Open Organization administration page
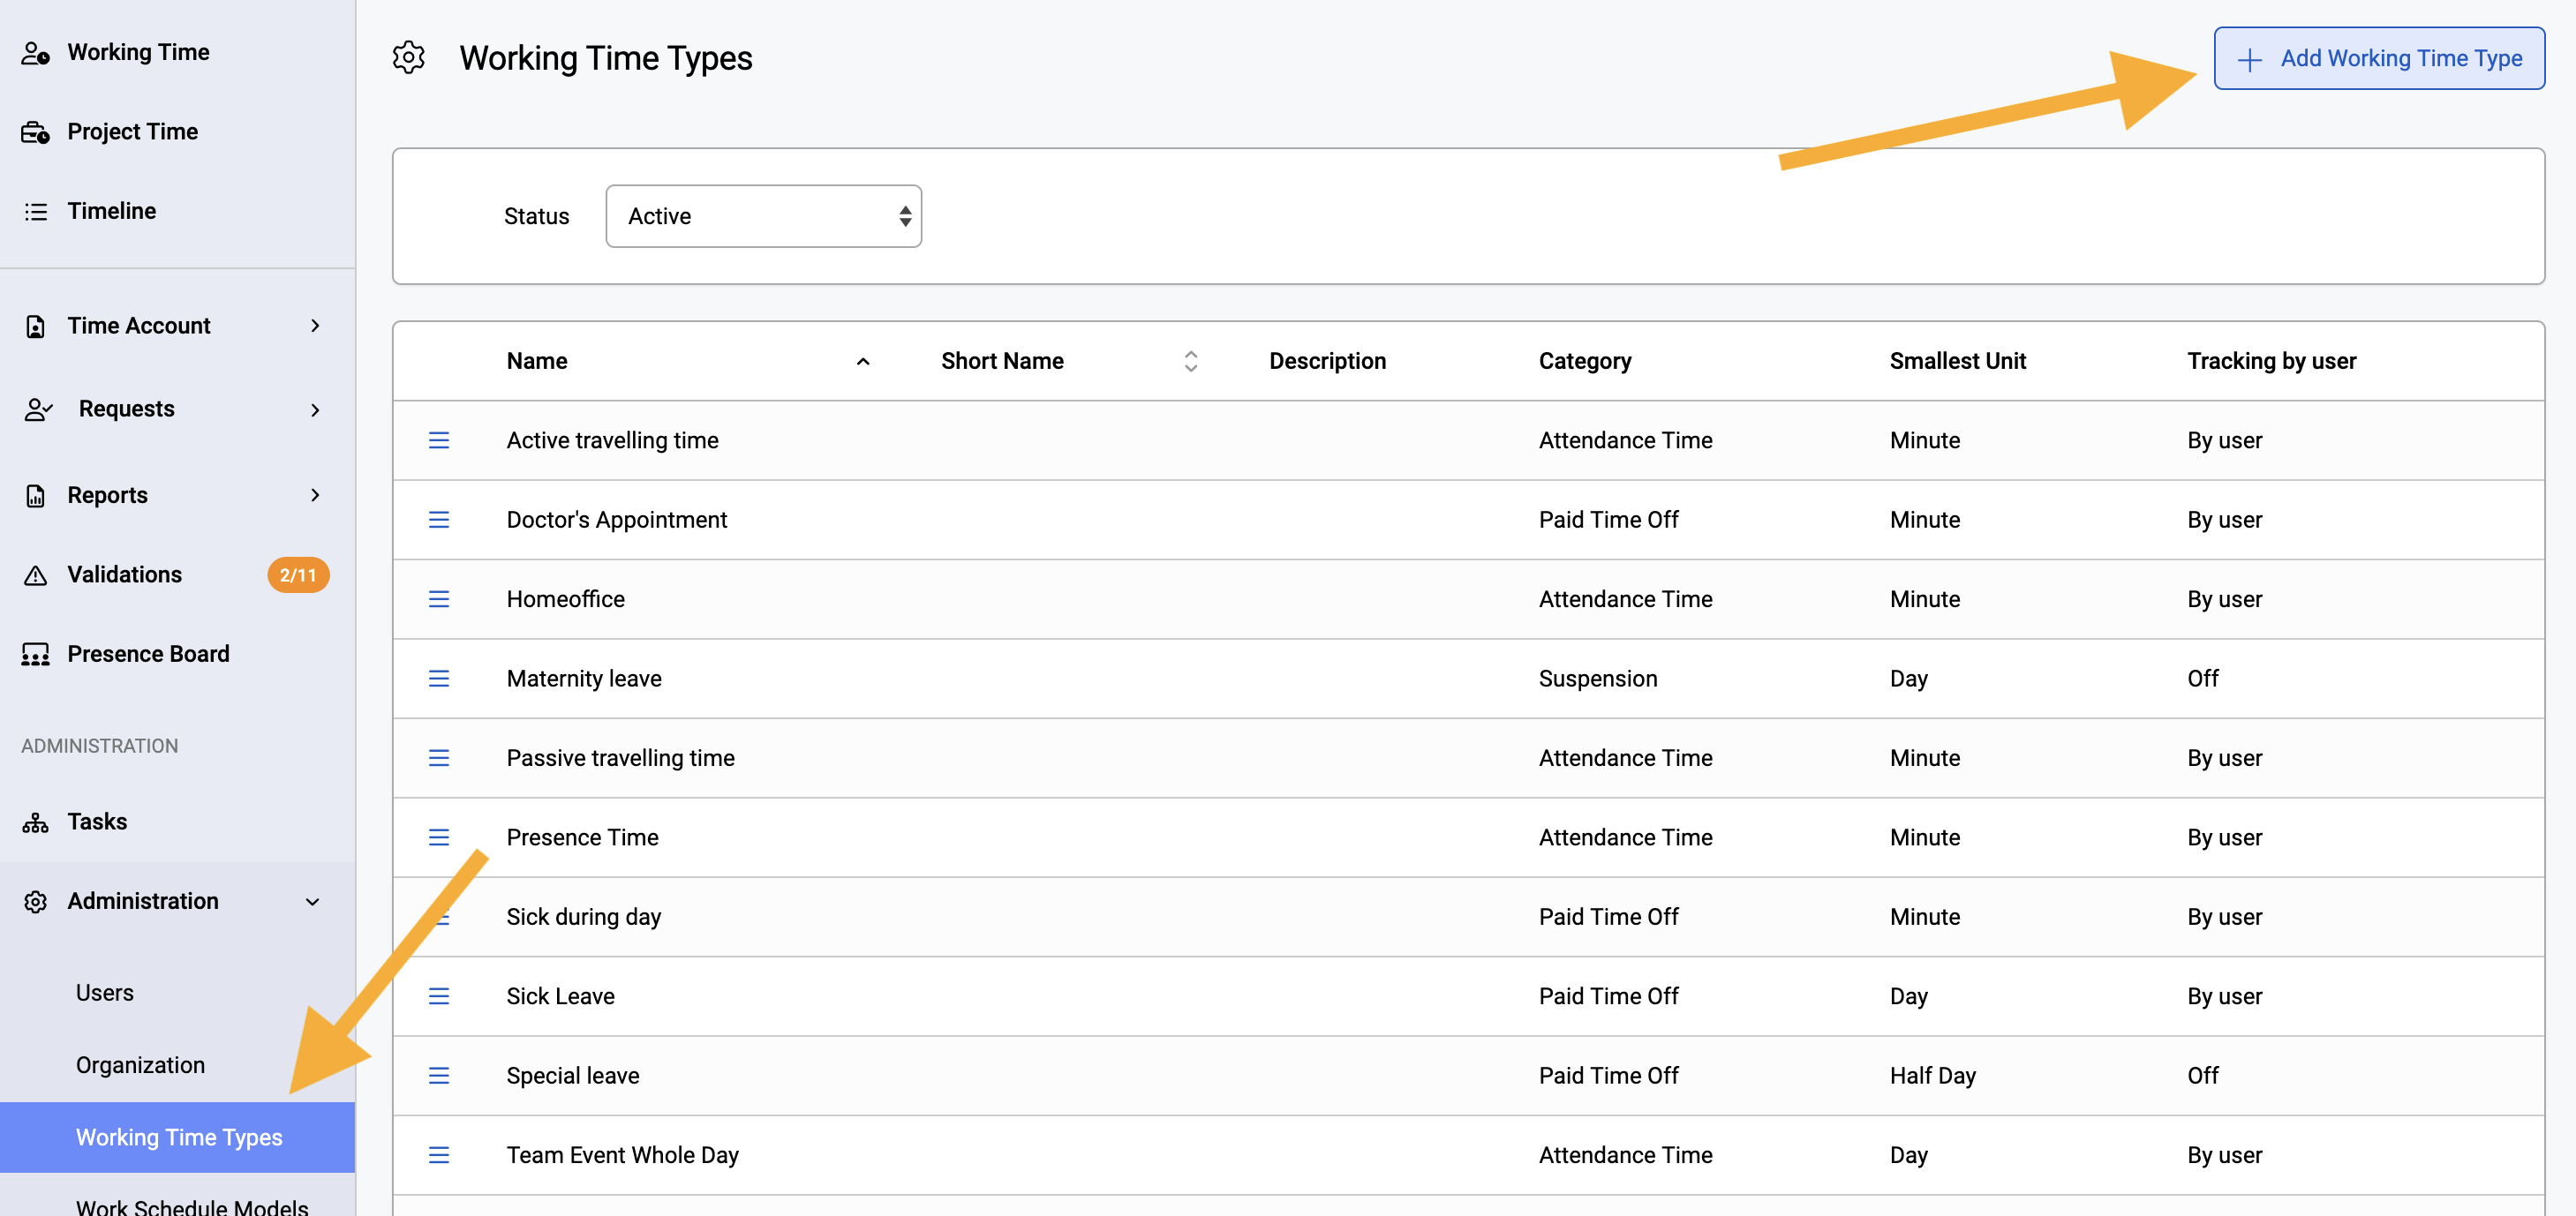The height and width of the screenshot is (1216, 2576). point(140,1065)
